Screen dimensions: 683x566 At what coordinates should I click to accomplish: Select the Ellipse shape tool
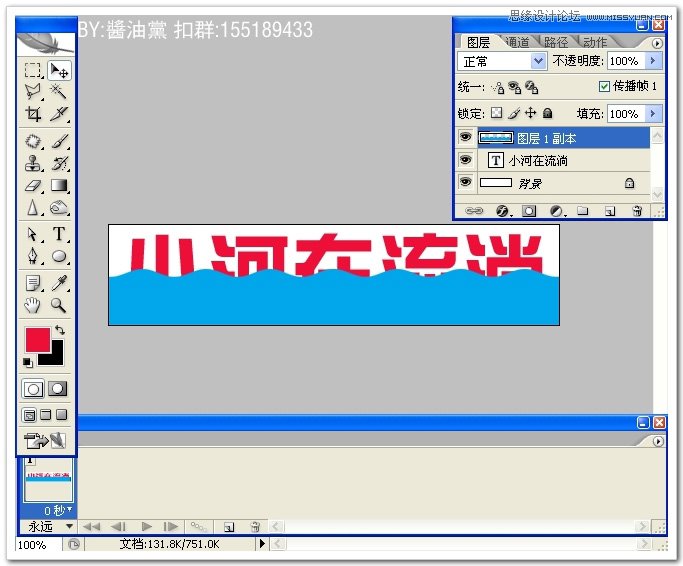59,256
